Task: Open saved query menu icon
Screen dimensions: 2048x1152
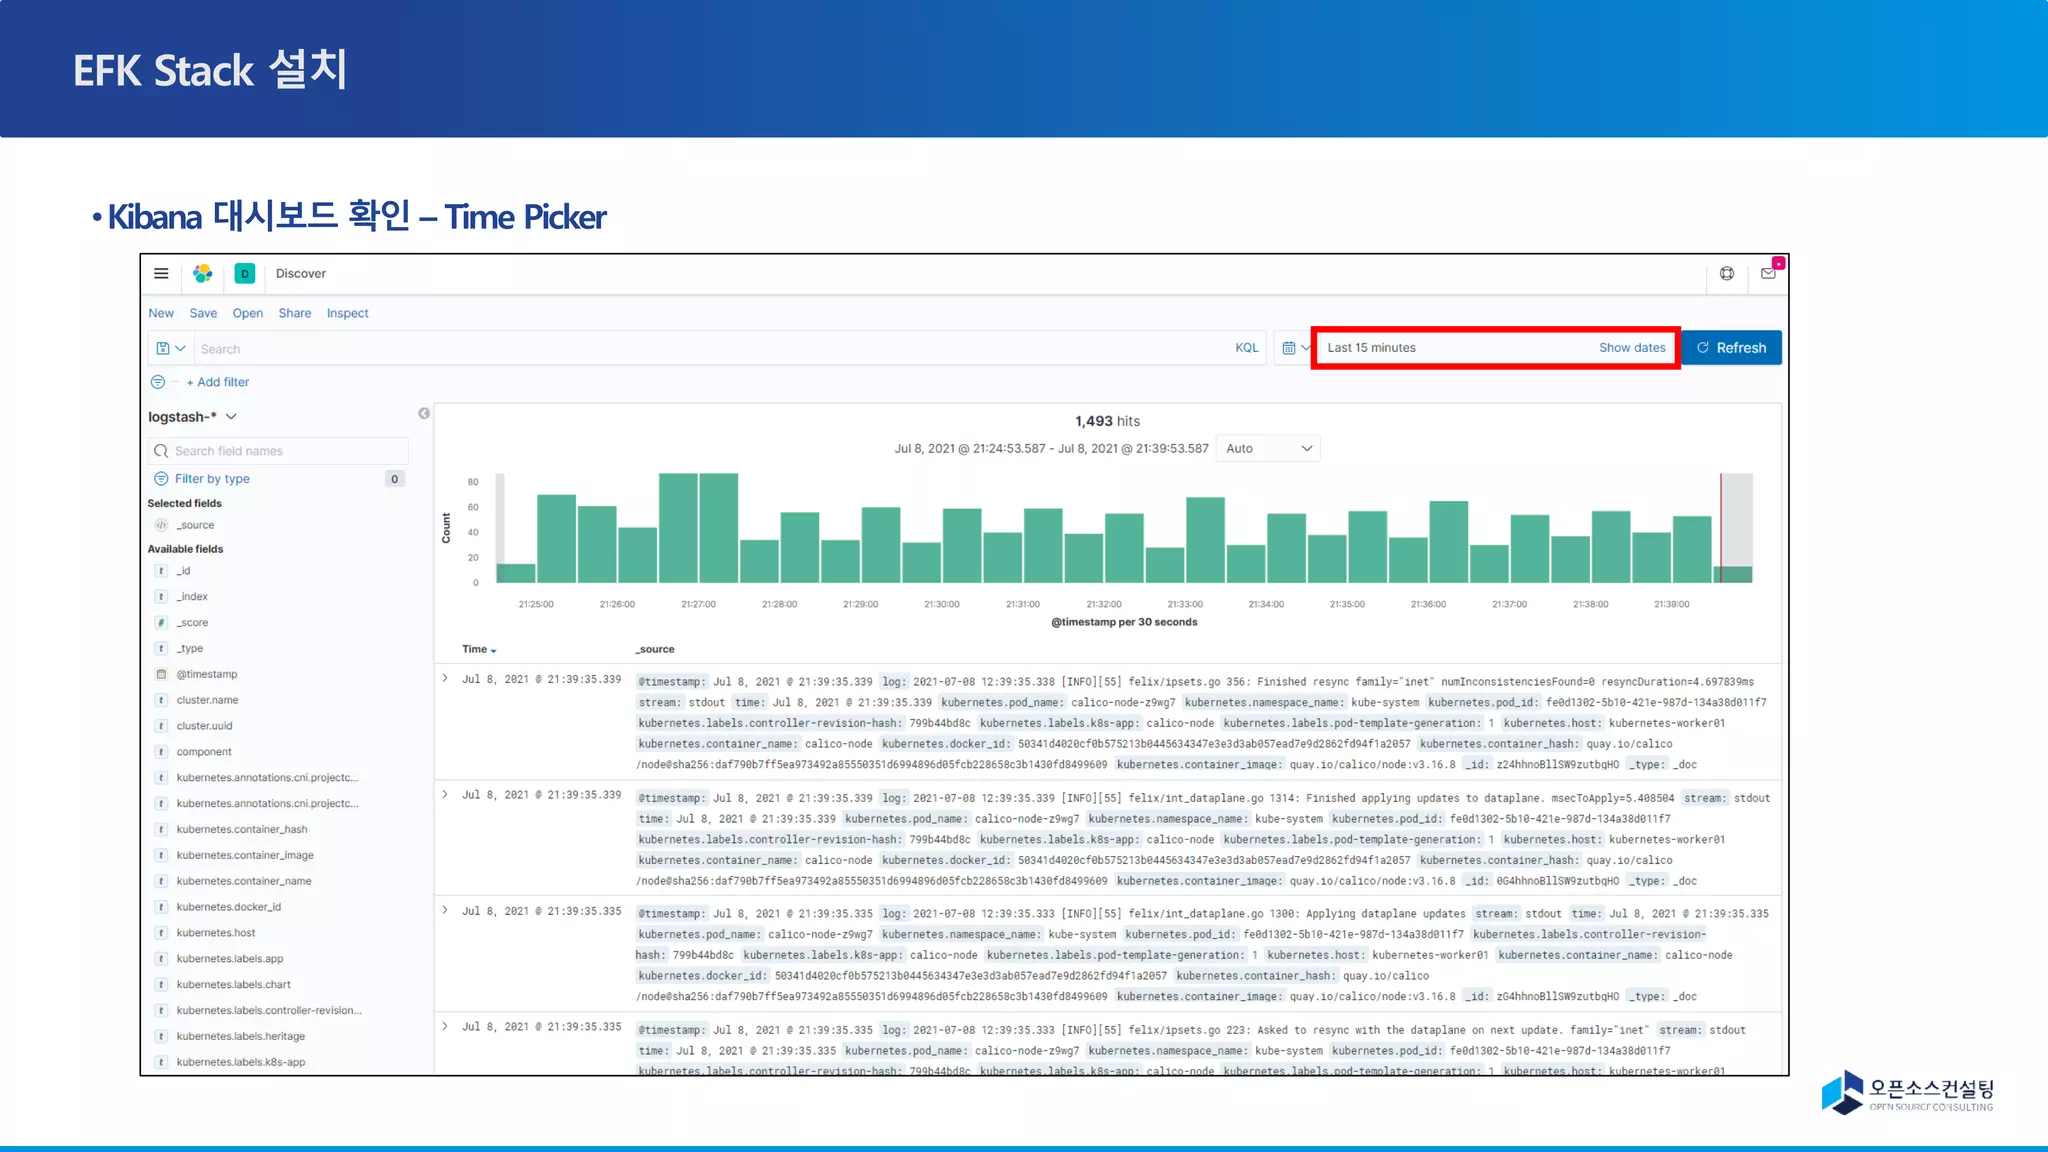Action: [x=170, y=348]
